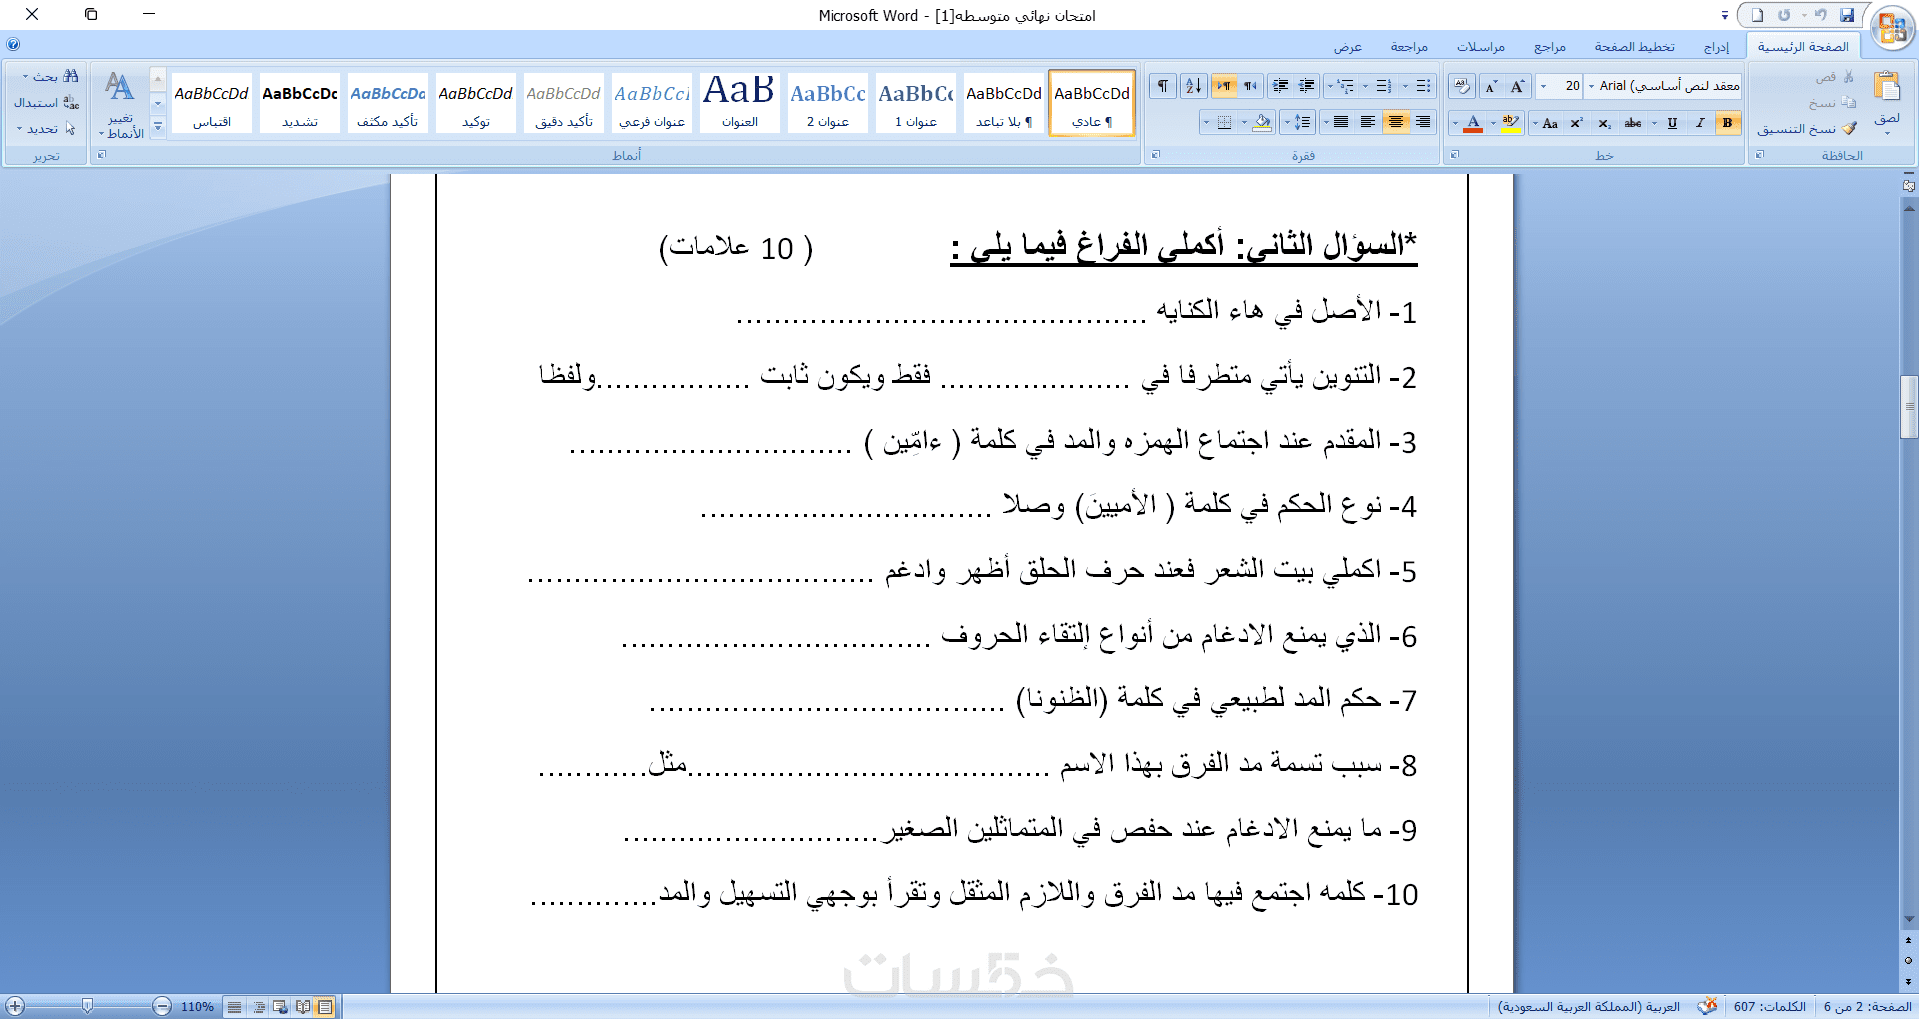Open the Select (تحديد) options
The image size is (1919, 1019).
coord(46,129)
